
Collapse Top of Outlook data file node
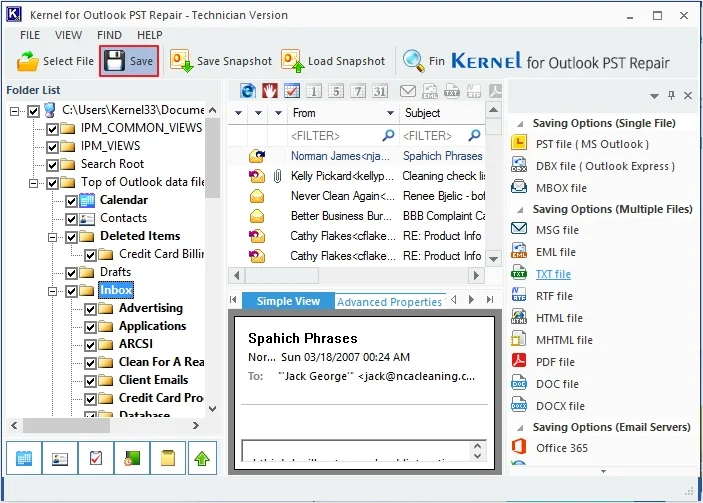(x=34, y=183)
